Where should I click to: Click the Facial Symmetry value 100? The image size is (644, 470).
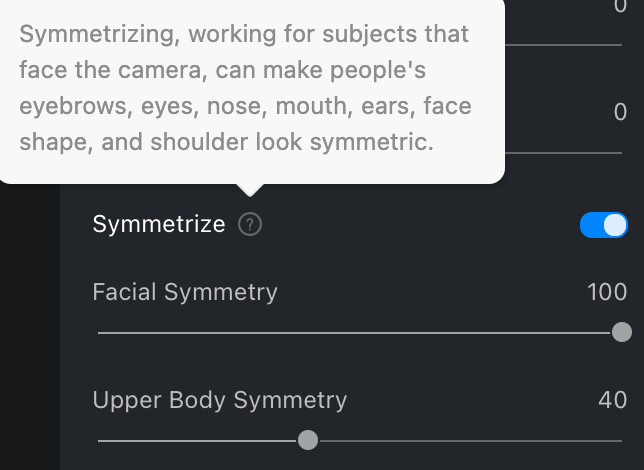pyautogui.click(x=607, y=292)
